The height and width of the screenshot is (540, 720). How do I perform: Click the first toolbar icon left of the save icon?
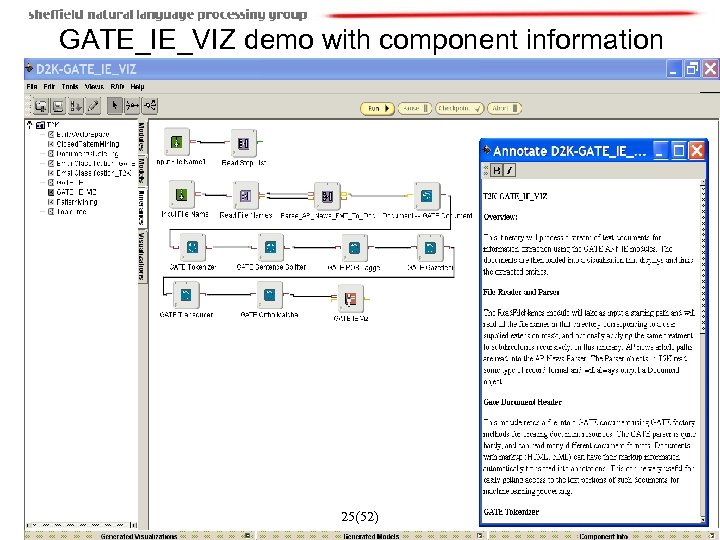click(x=40, y=106)
